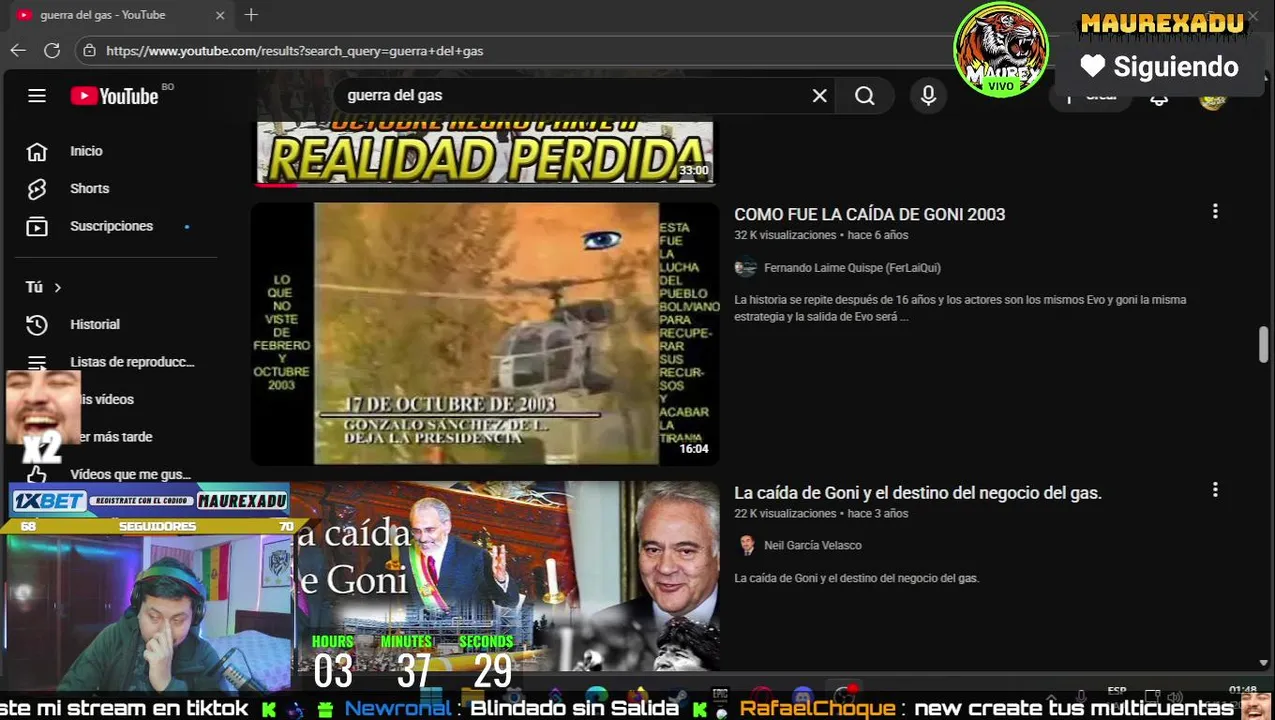Viewport: 1275px width, 720px height.
Task: Click the 1XBET sponsor banner
Action: coord(149,501)
